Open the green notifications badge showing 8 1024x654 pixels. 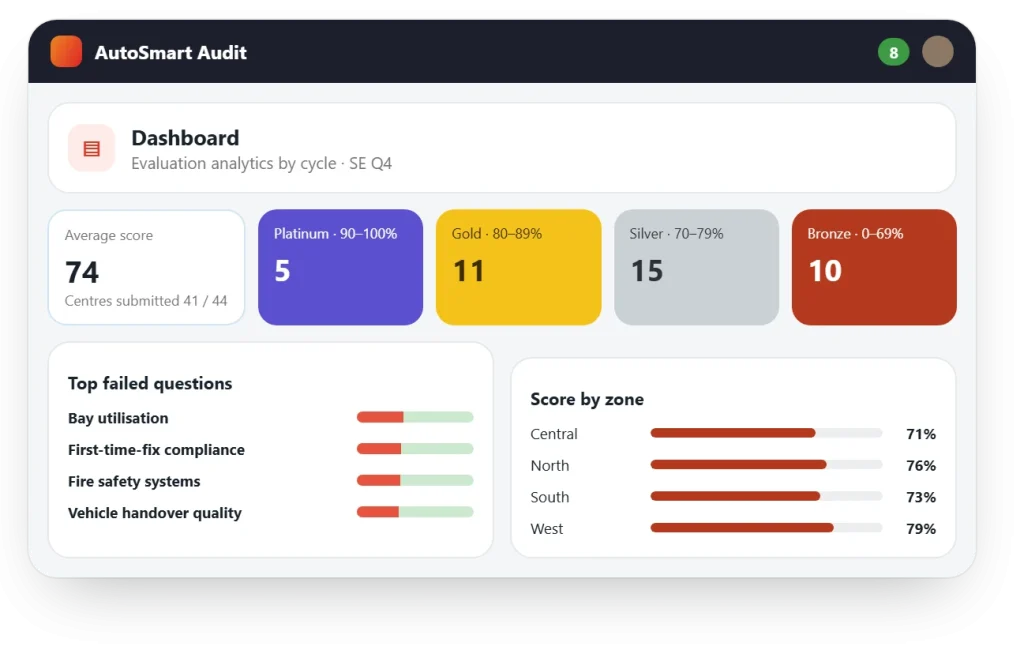point(893,52)
